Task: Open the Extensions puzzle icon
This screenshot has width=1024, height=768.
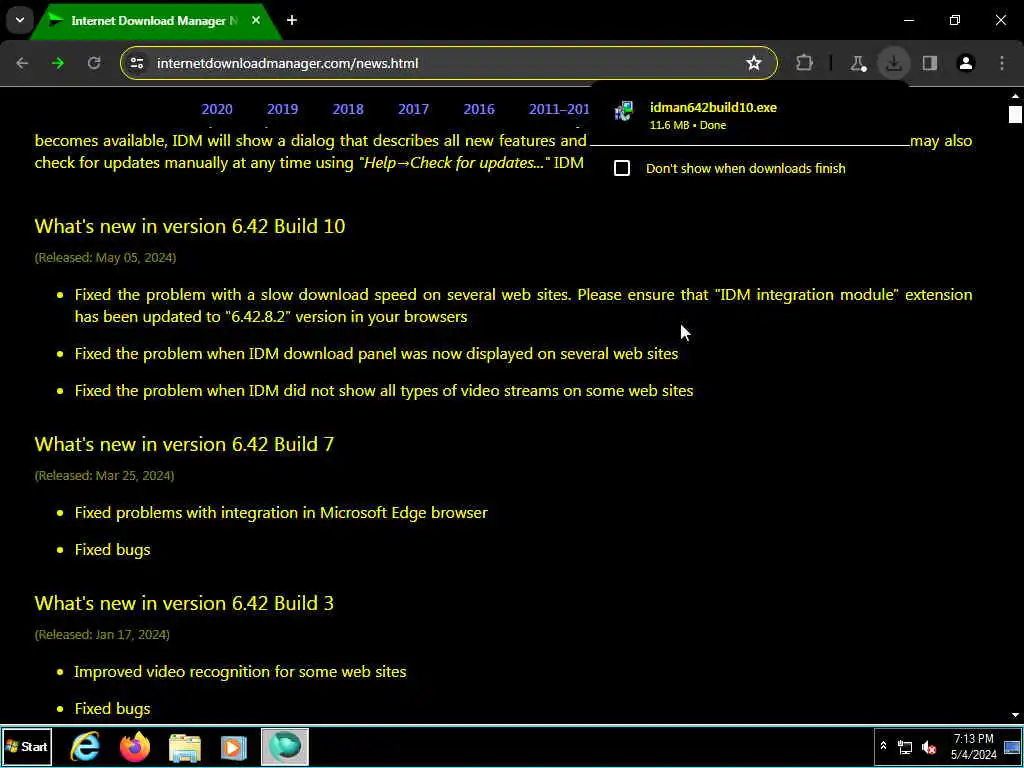Action: 805,63
